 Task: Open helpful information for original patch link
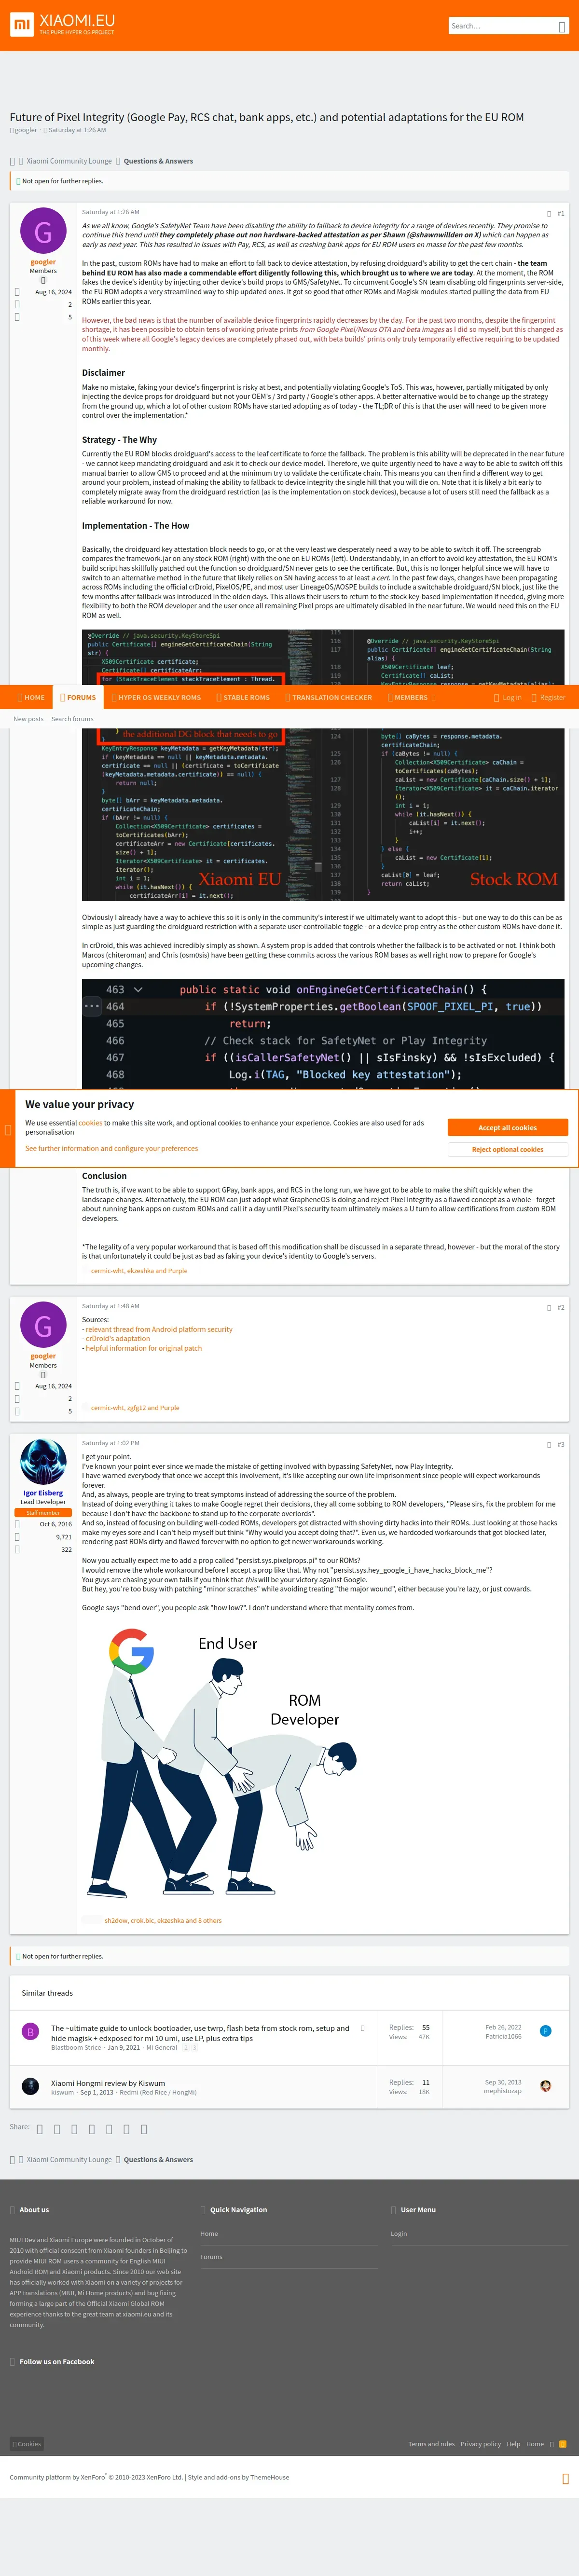[x=143, y=1348]
